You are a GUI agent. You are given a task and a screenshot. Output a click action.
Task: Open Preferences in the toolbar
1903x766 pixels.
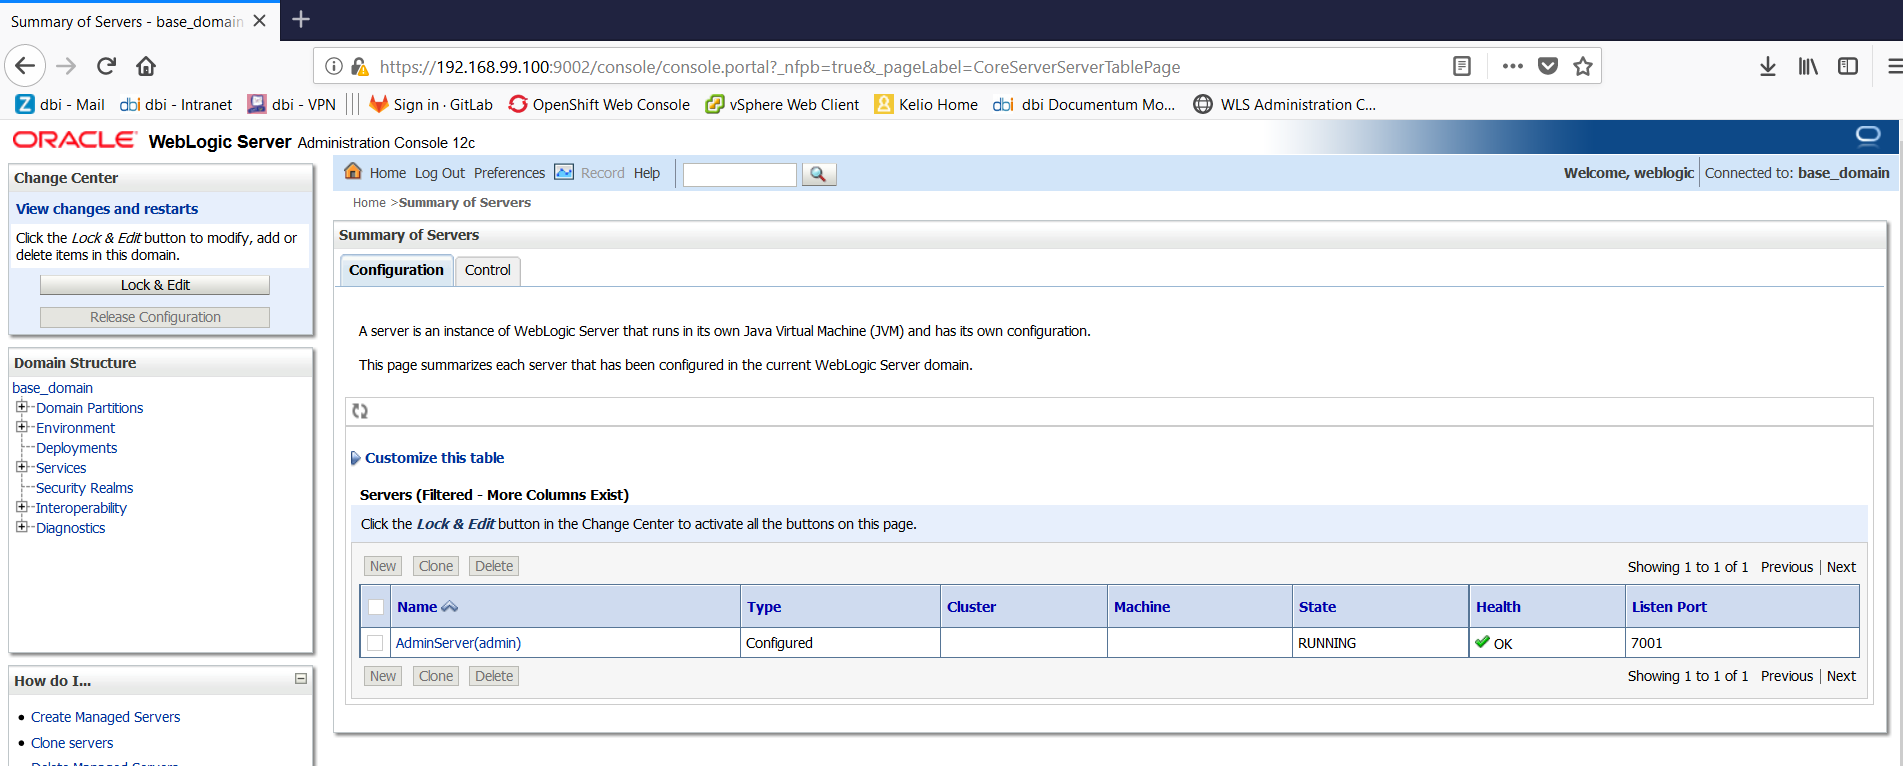click(509, 173)
